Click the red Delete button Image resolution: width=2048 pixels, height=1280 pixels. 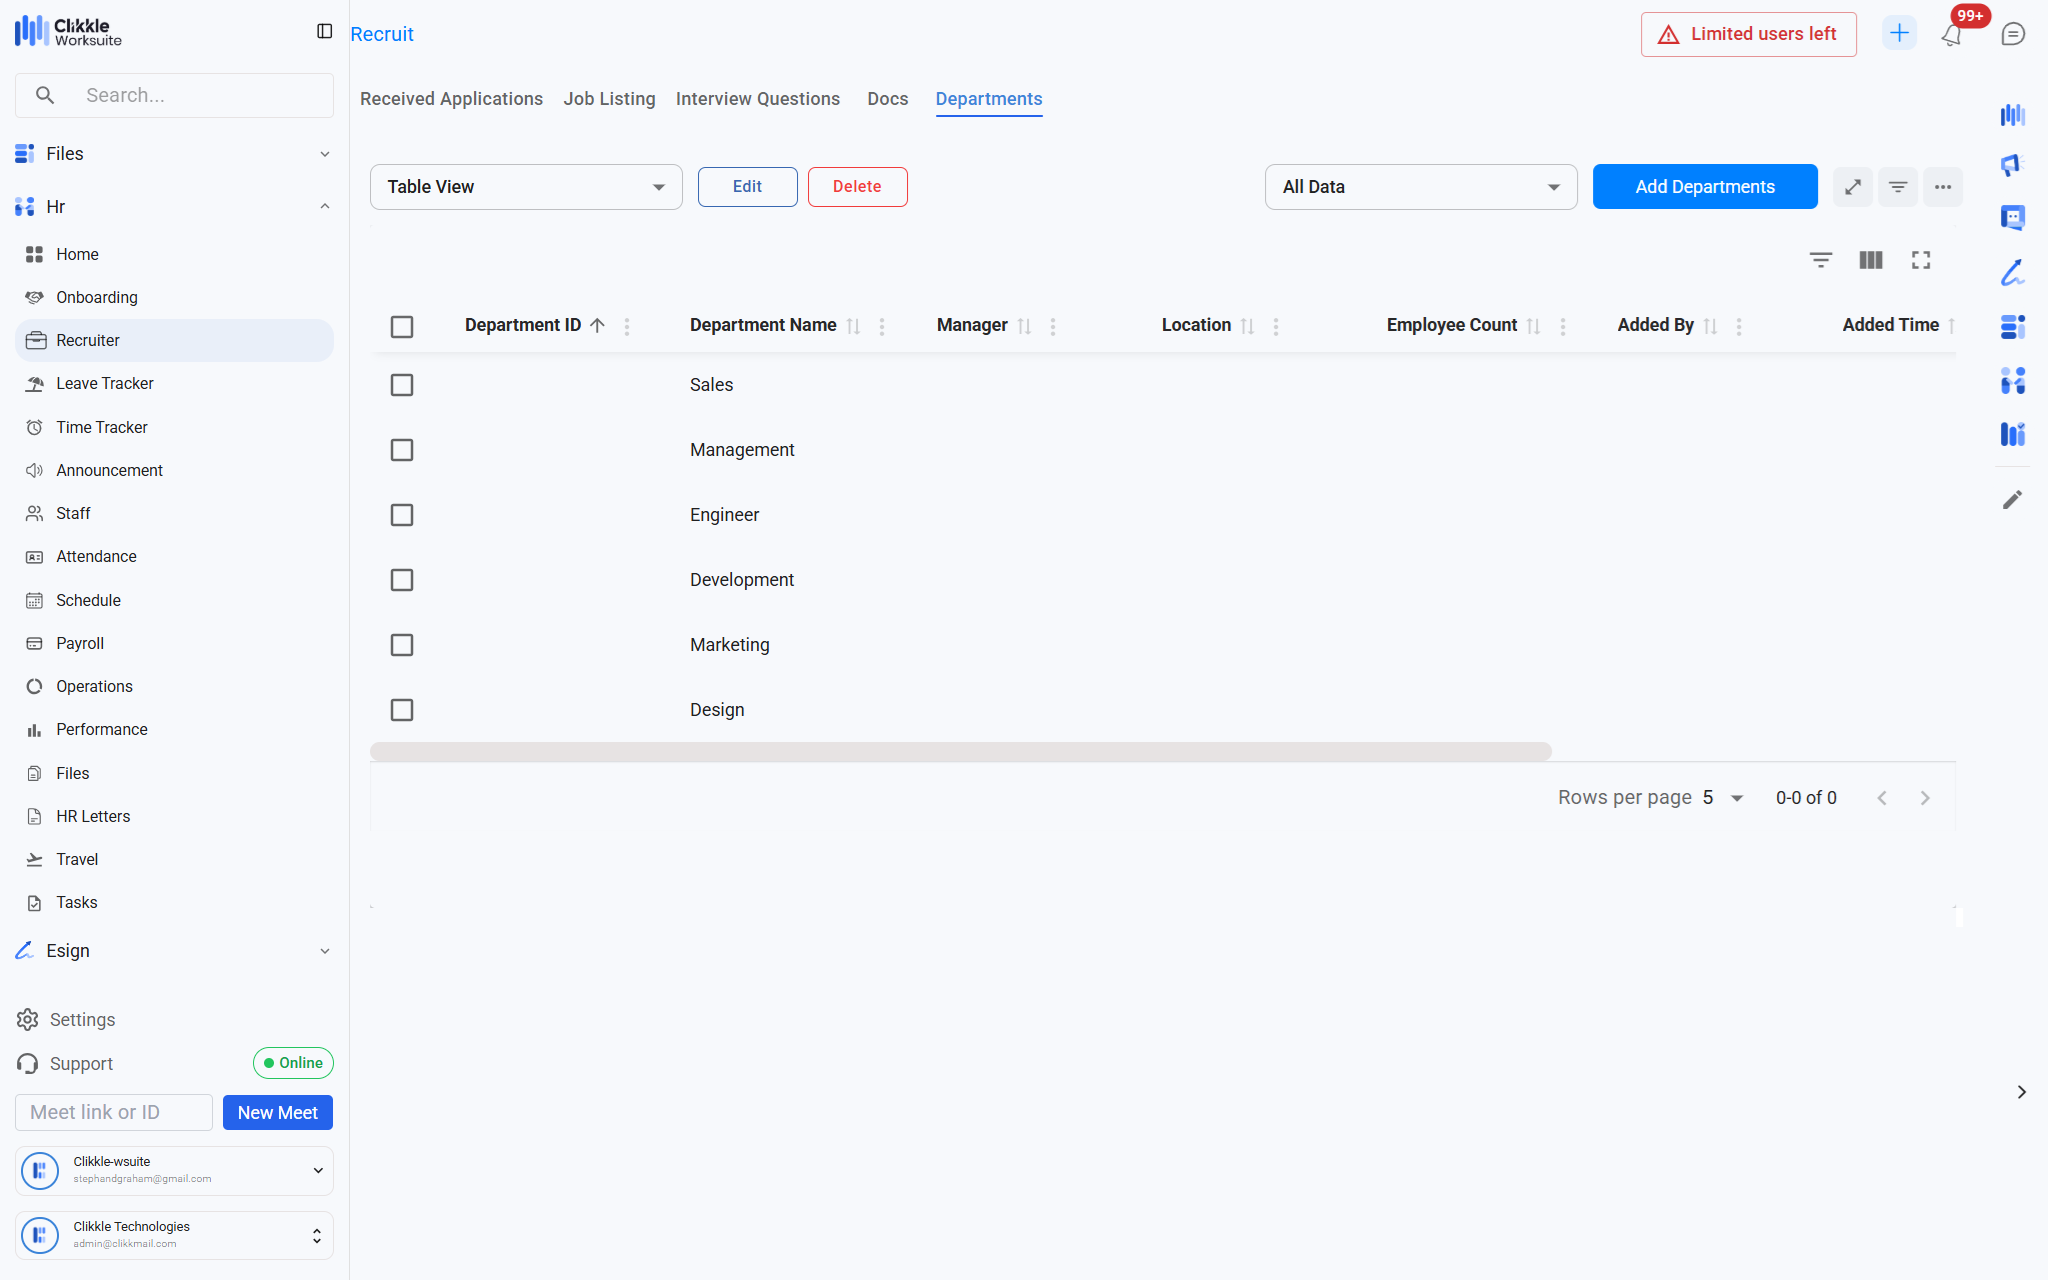857,187
